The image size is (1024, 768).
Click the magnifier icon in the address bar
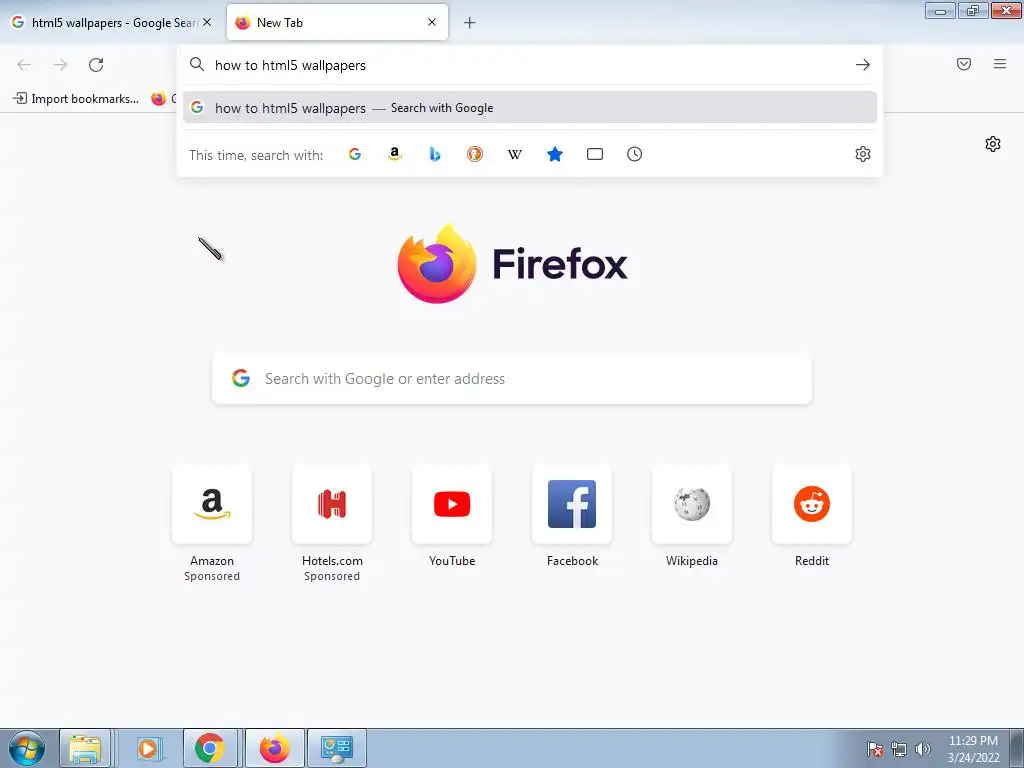[197, 64]
